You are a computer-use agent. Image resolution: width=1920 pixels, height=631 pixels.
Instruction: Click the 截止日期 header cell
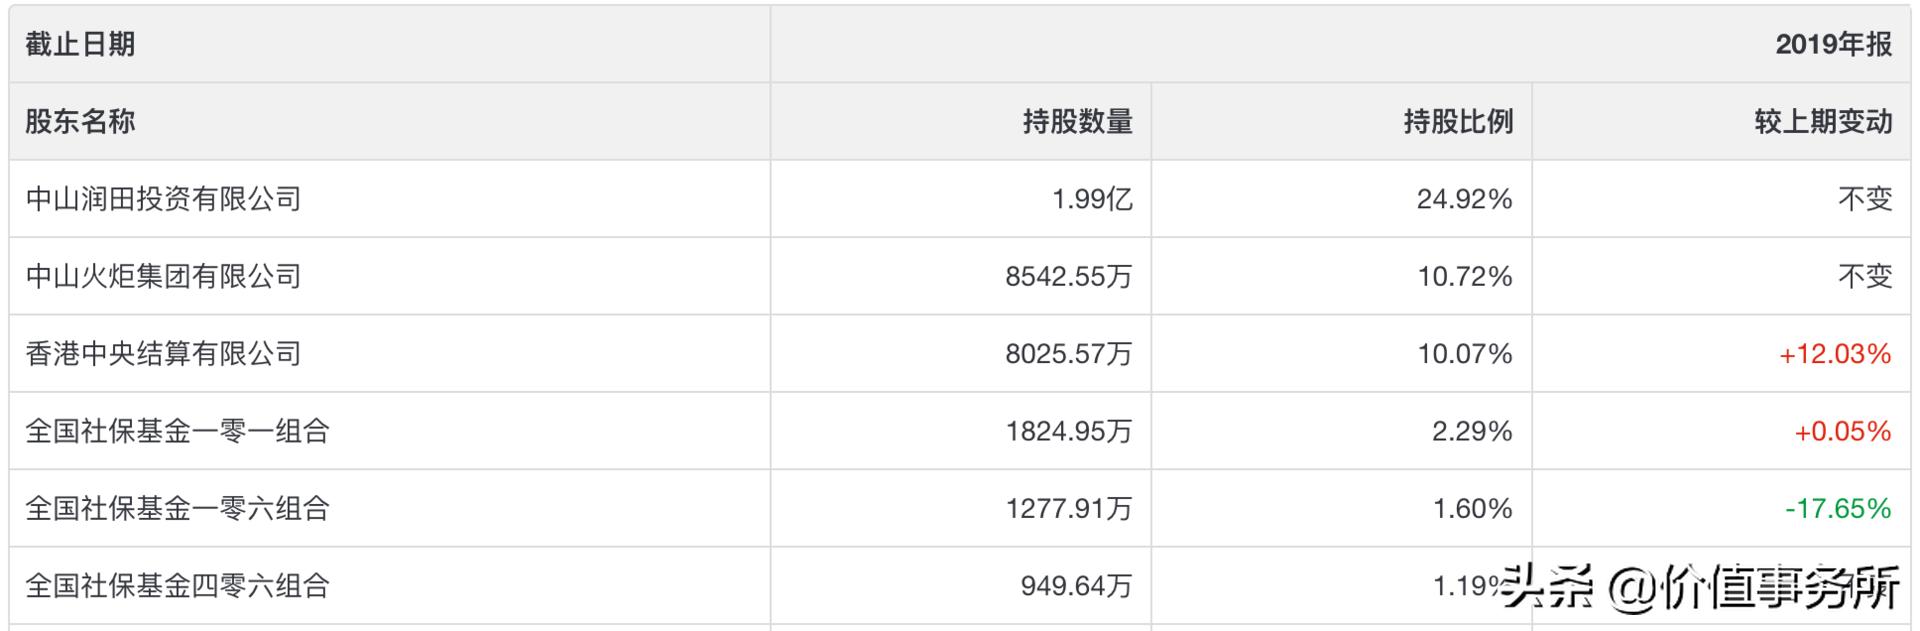coord(80,45)
